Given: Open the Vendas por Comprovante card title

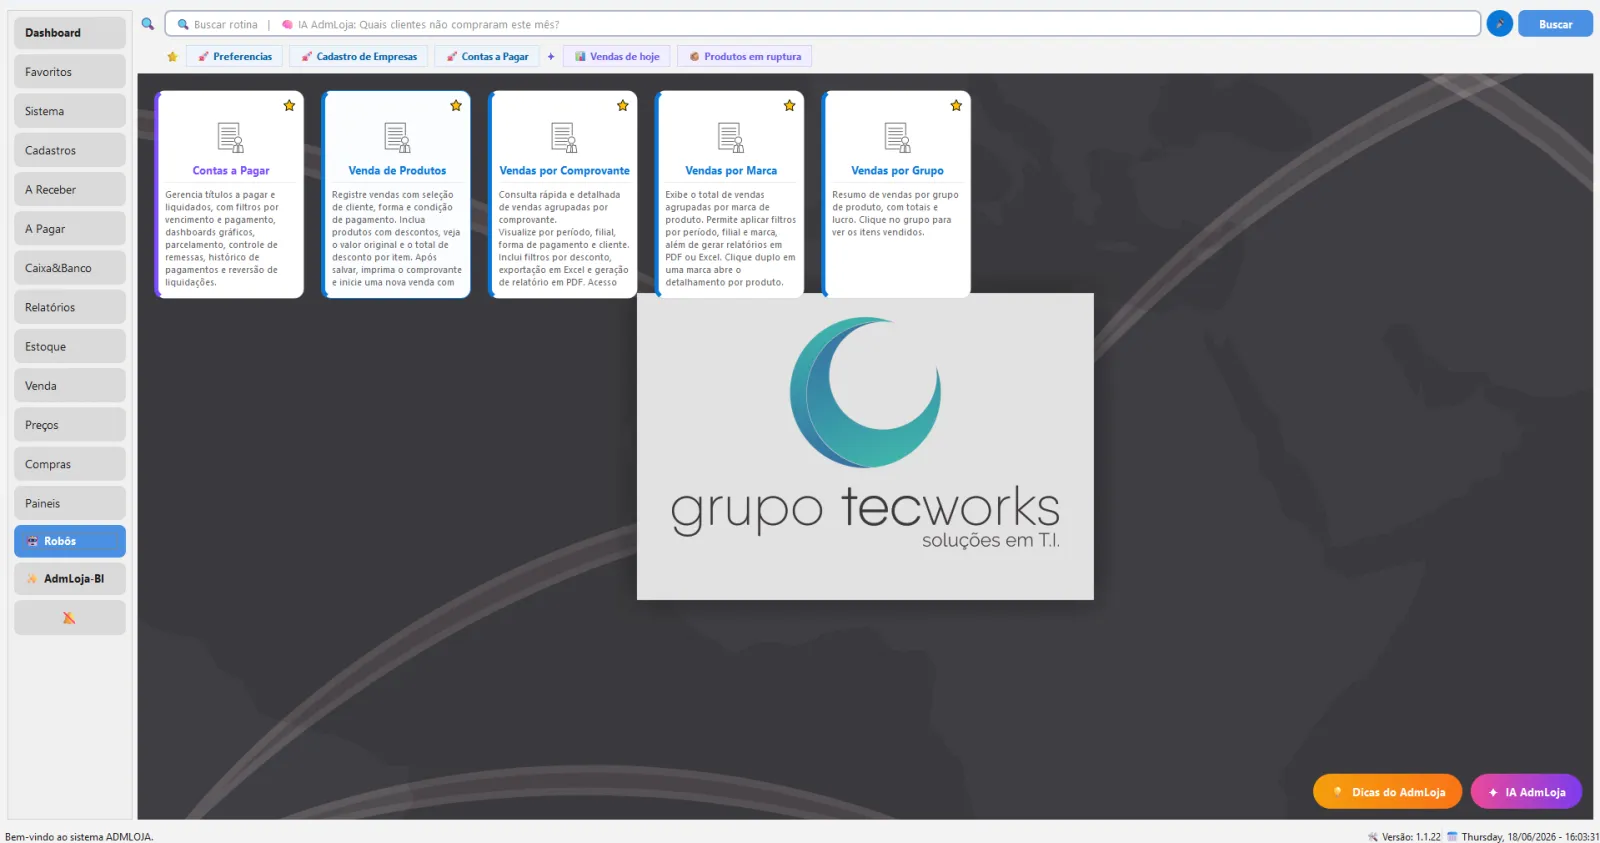Looking at the screenshot, I should [x=564, y=171].
